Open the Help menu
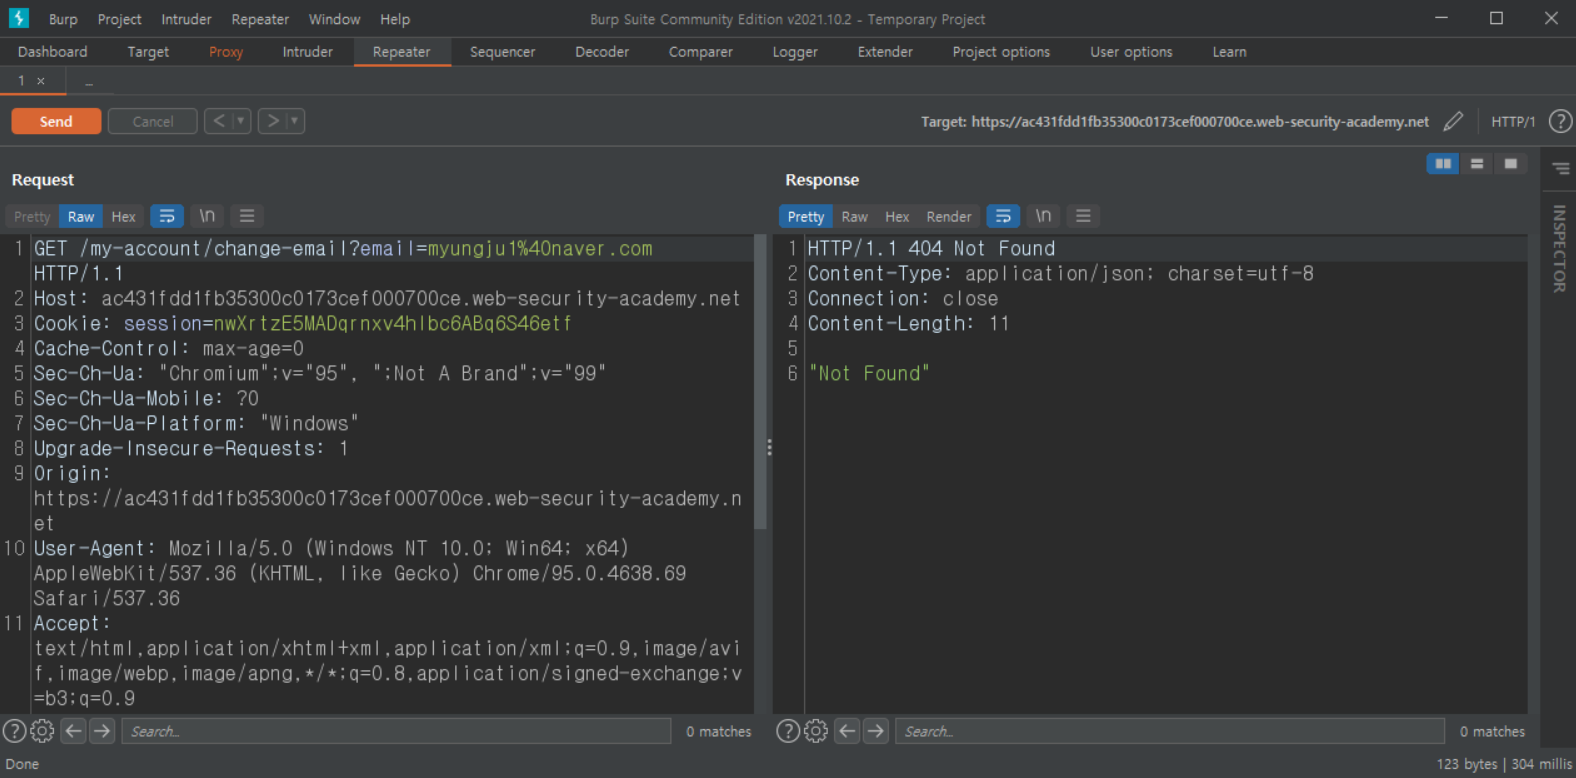 pos(395,19)
